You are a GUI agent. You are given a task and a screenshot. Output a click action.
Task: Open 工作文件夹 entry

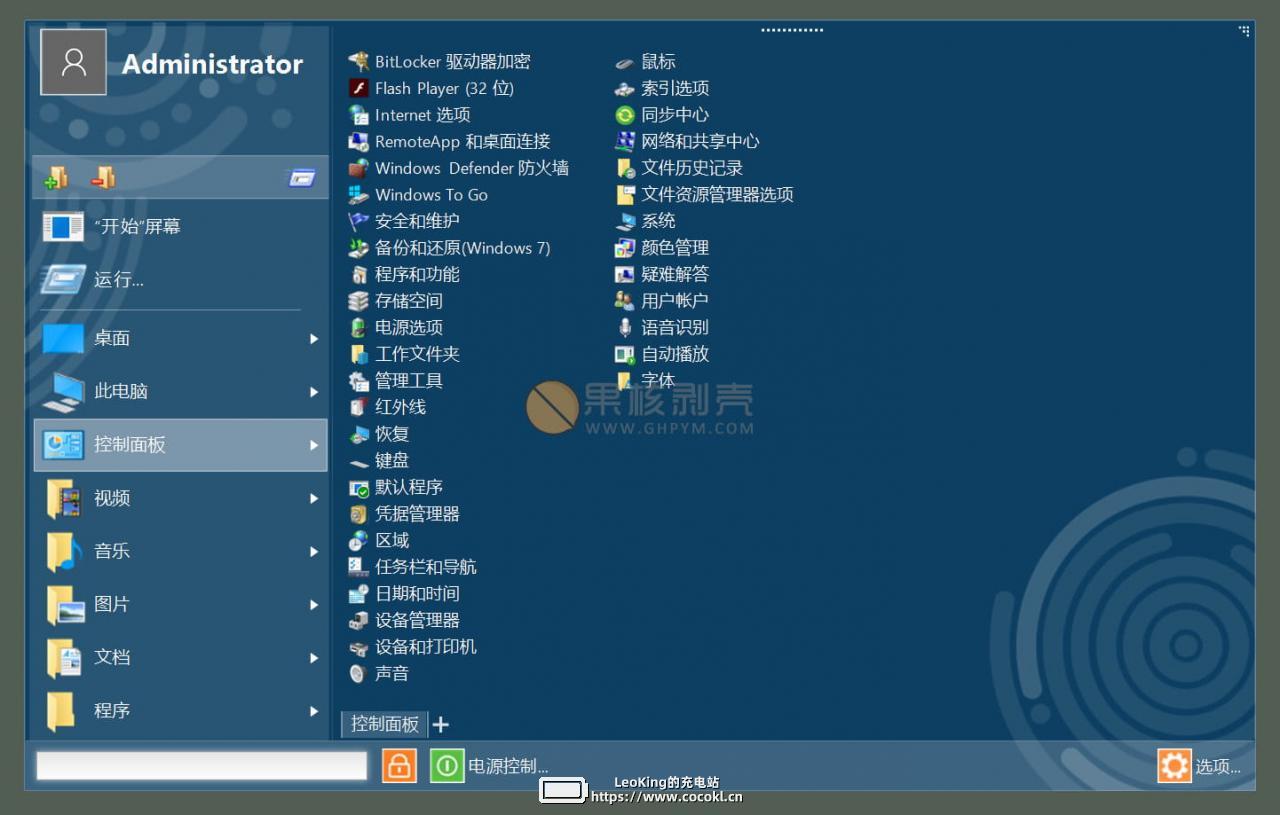[x=403, y=354]
